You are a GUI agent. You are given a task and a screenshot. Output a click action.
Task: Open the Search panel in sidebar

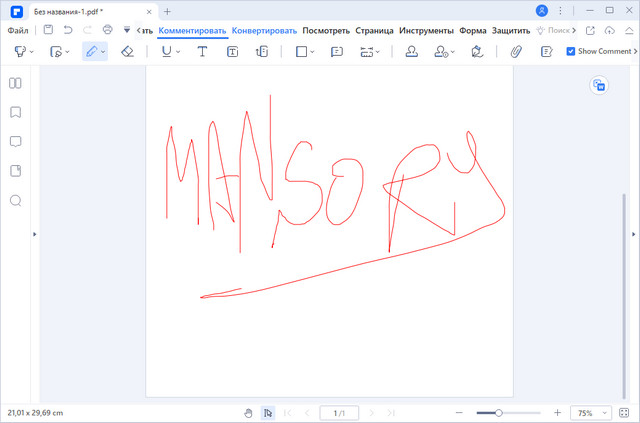coord(15,201)
